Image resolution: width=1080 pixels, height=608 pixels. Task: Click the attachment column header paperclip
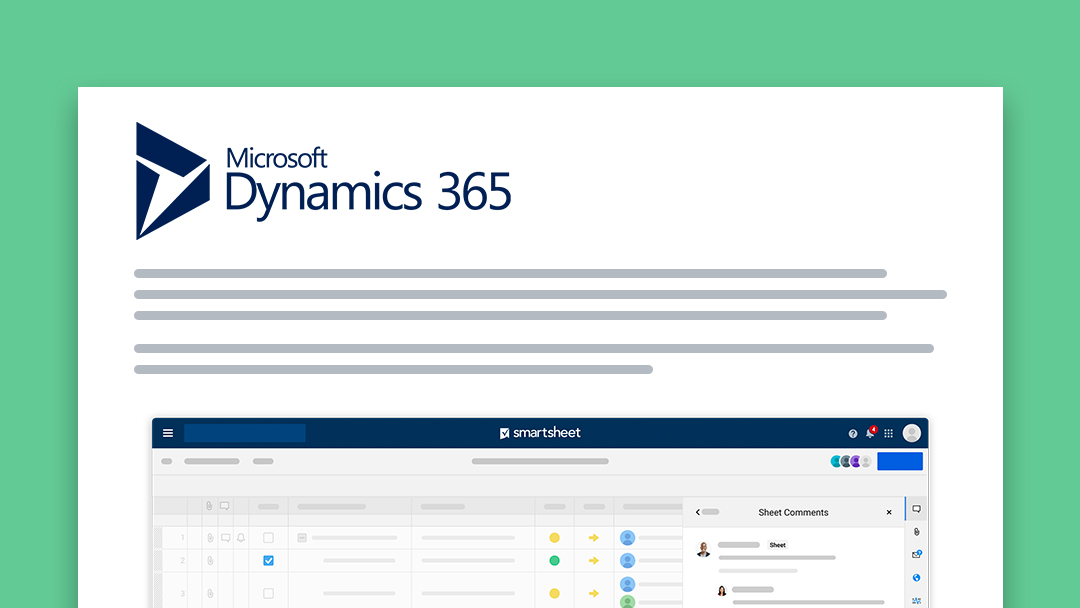[x=209, y=506]
